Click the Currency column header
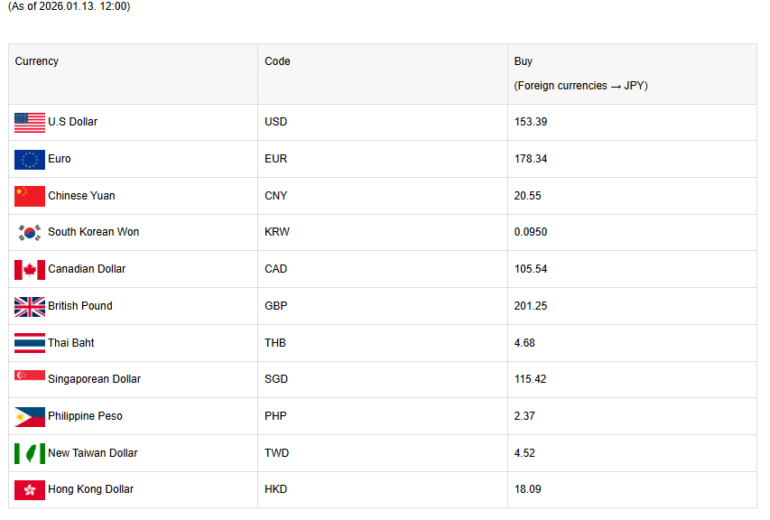The image size is (770, 520). tap(37, 62)
